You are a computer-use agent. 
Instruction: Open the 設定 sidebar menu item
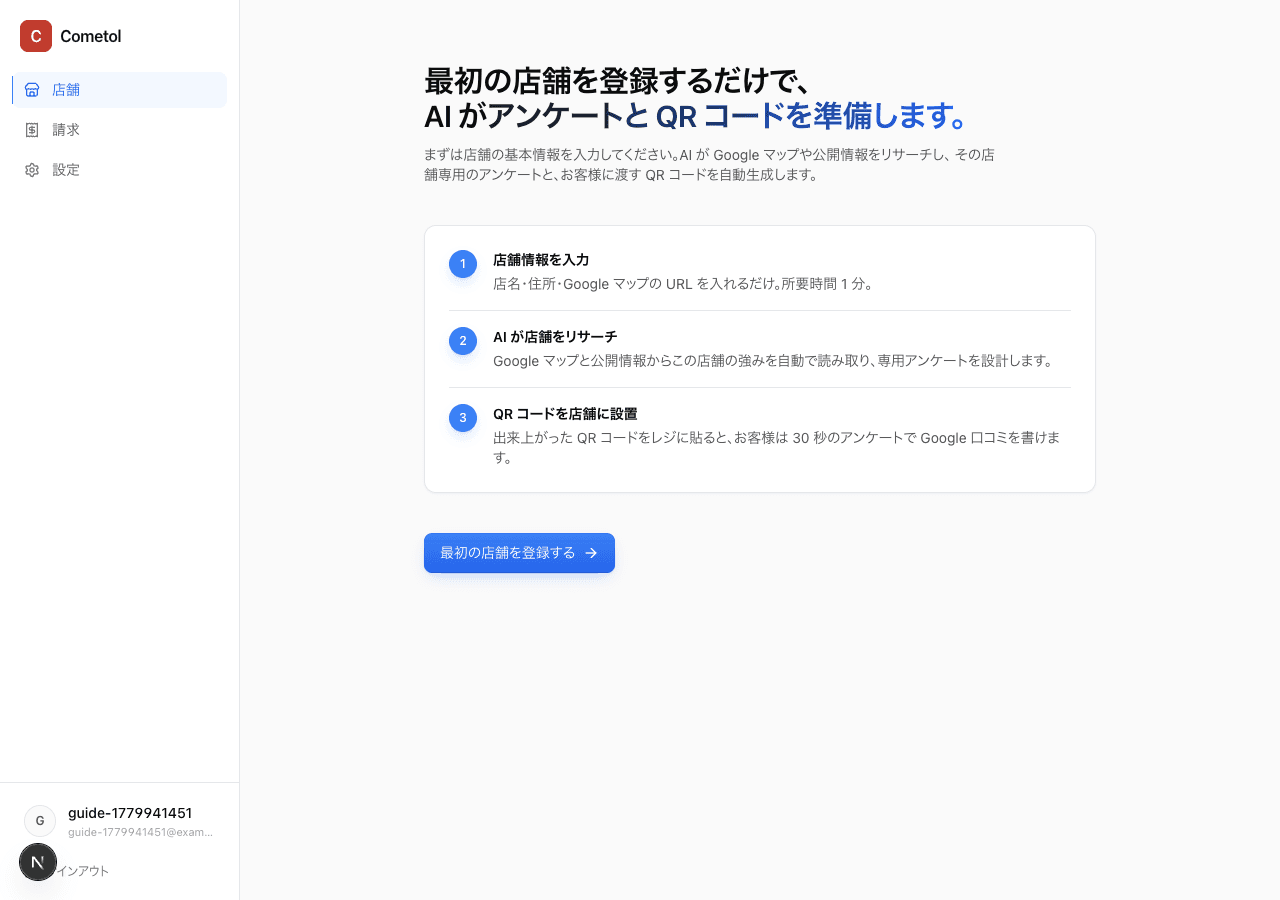(119, 170)
